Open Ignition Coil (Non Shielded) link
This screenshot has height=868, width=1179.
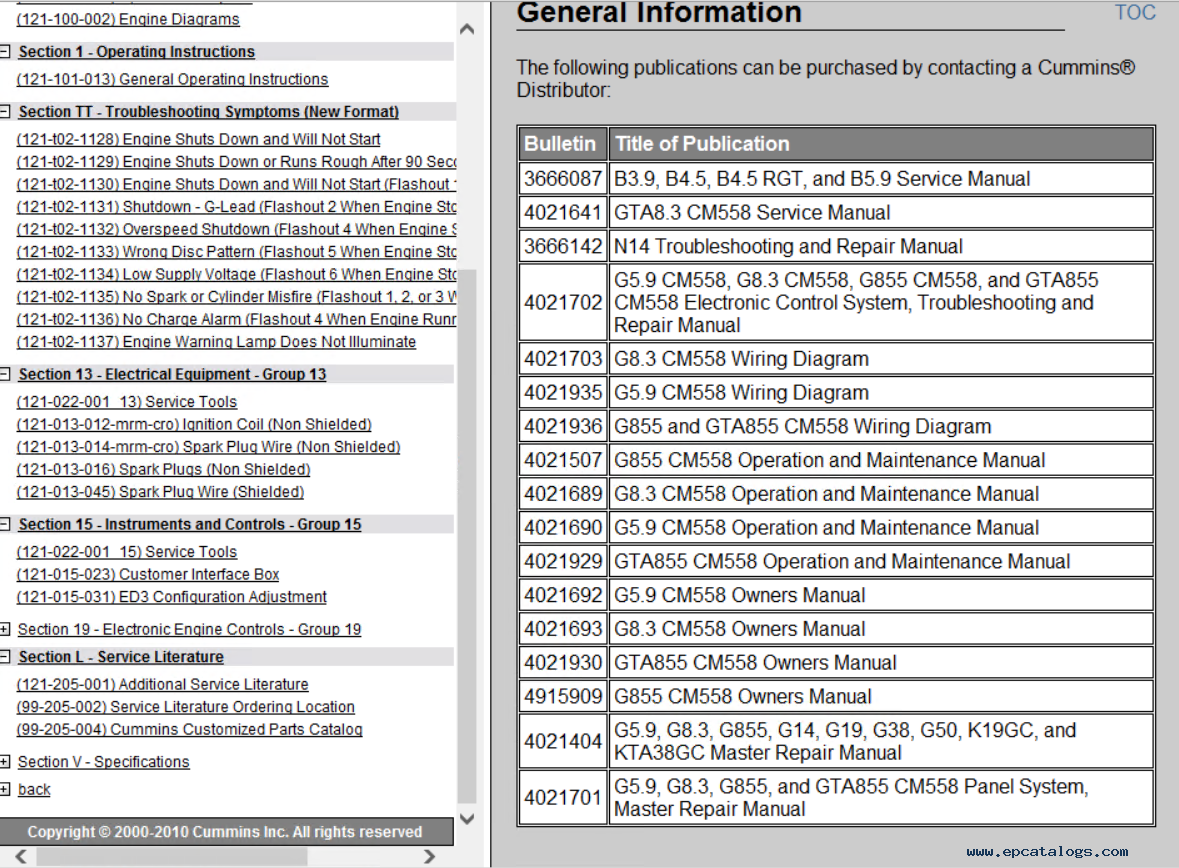click(194, 425)
